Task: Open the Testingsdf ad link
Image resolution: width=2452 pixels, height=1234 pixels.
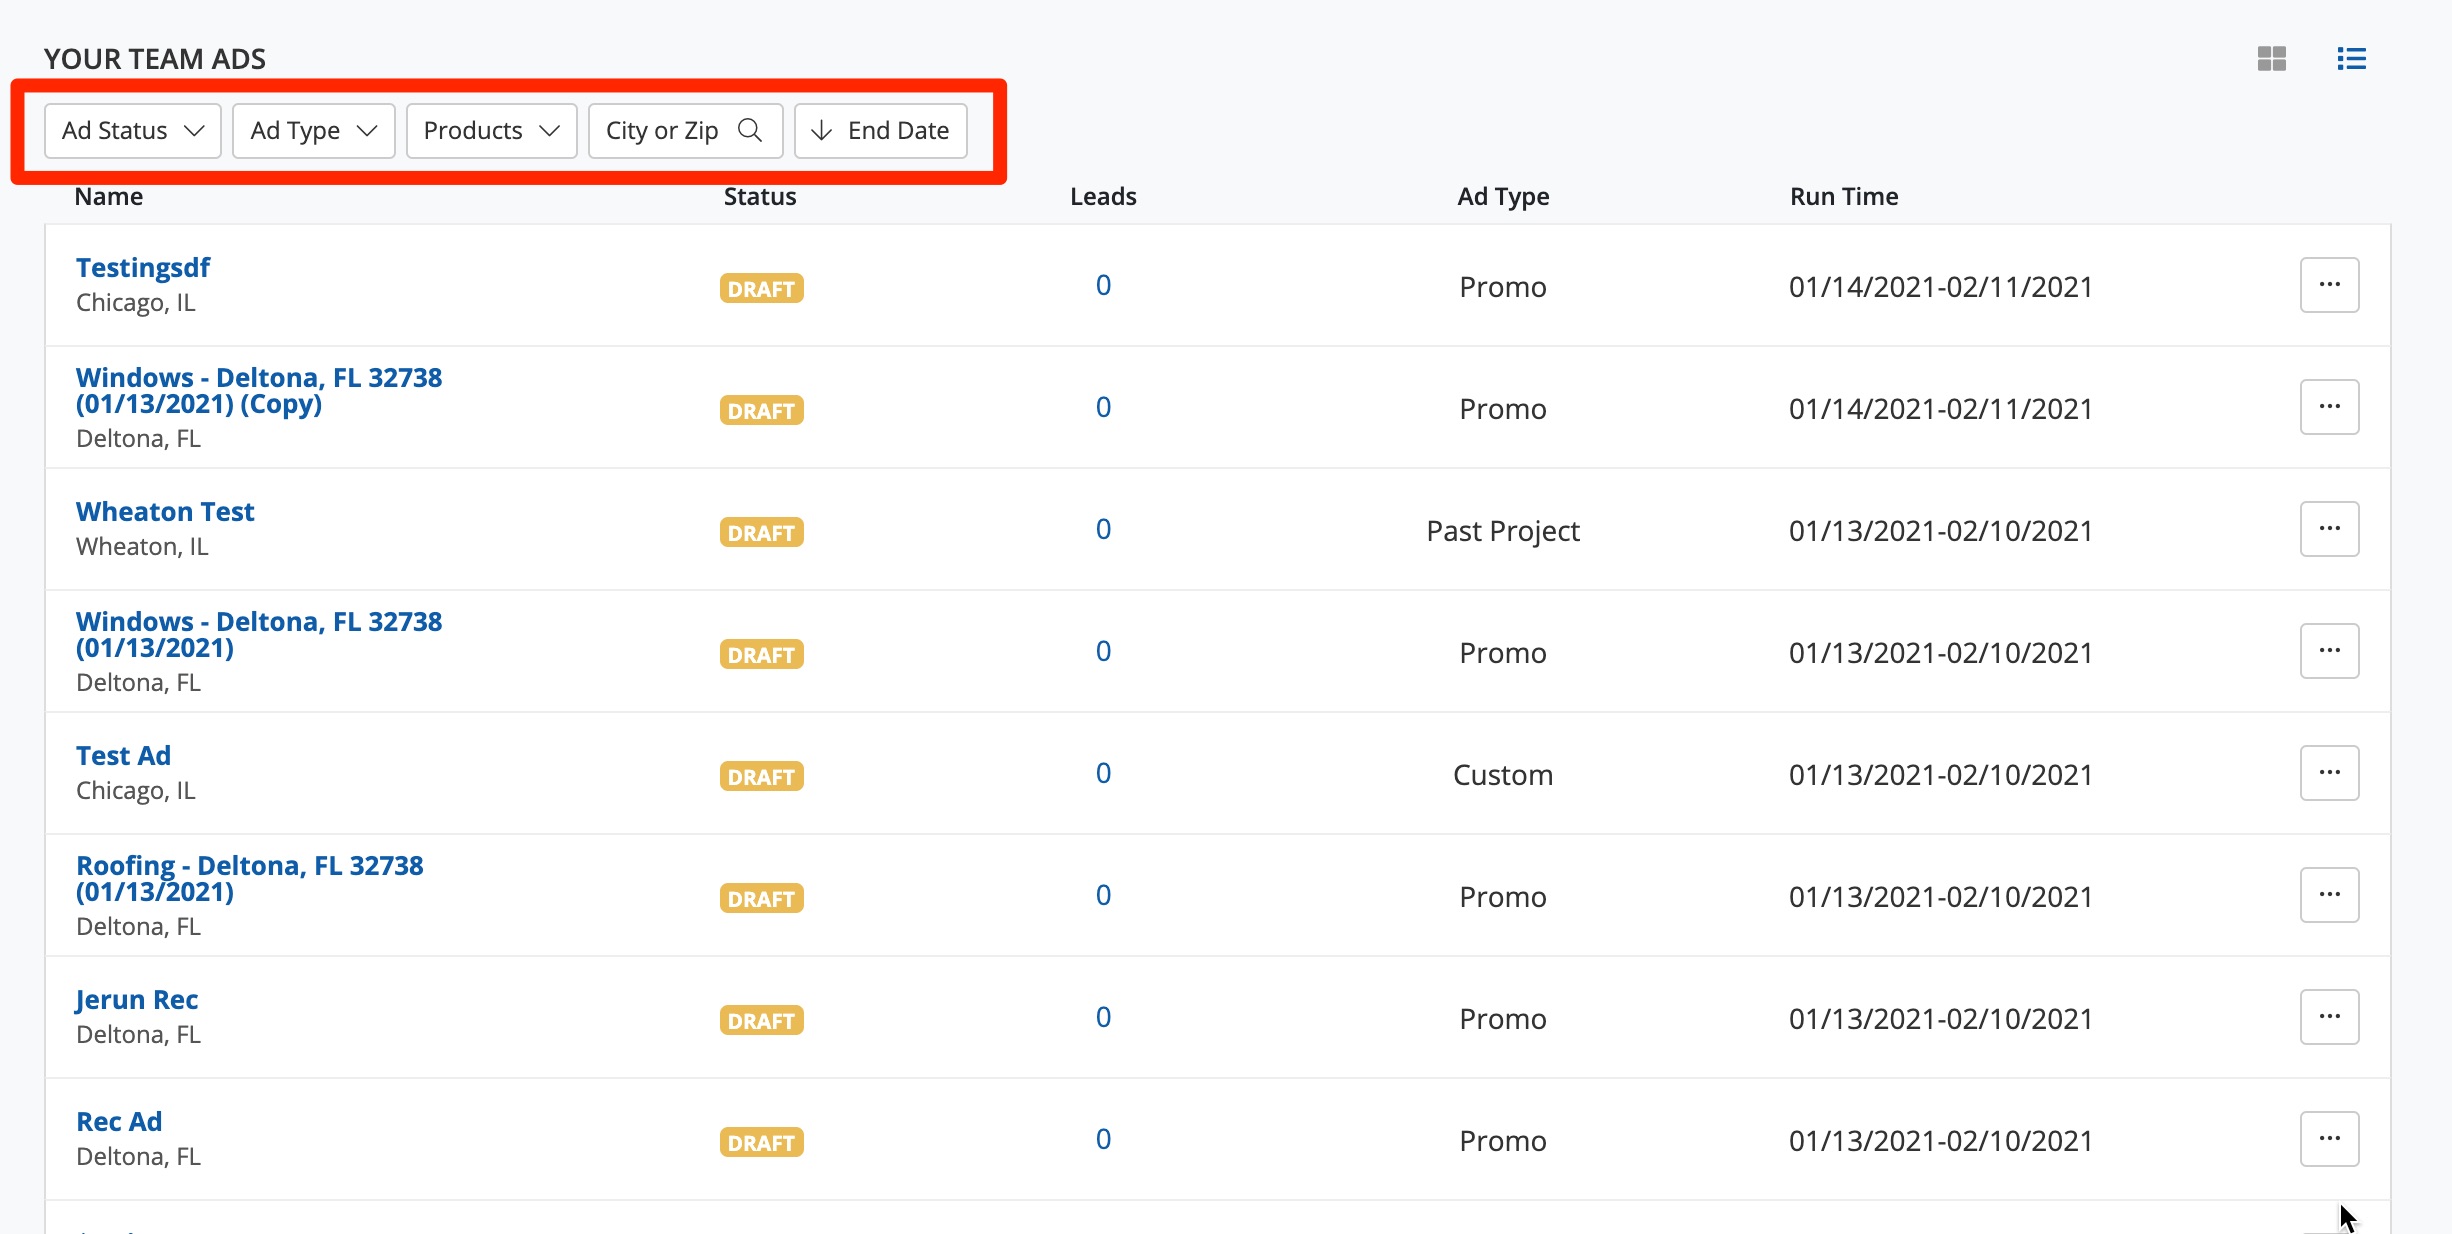Action: [x=143, y=268]
